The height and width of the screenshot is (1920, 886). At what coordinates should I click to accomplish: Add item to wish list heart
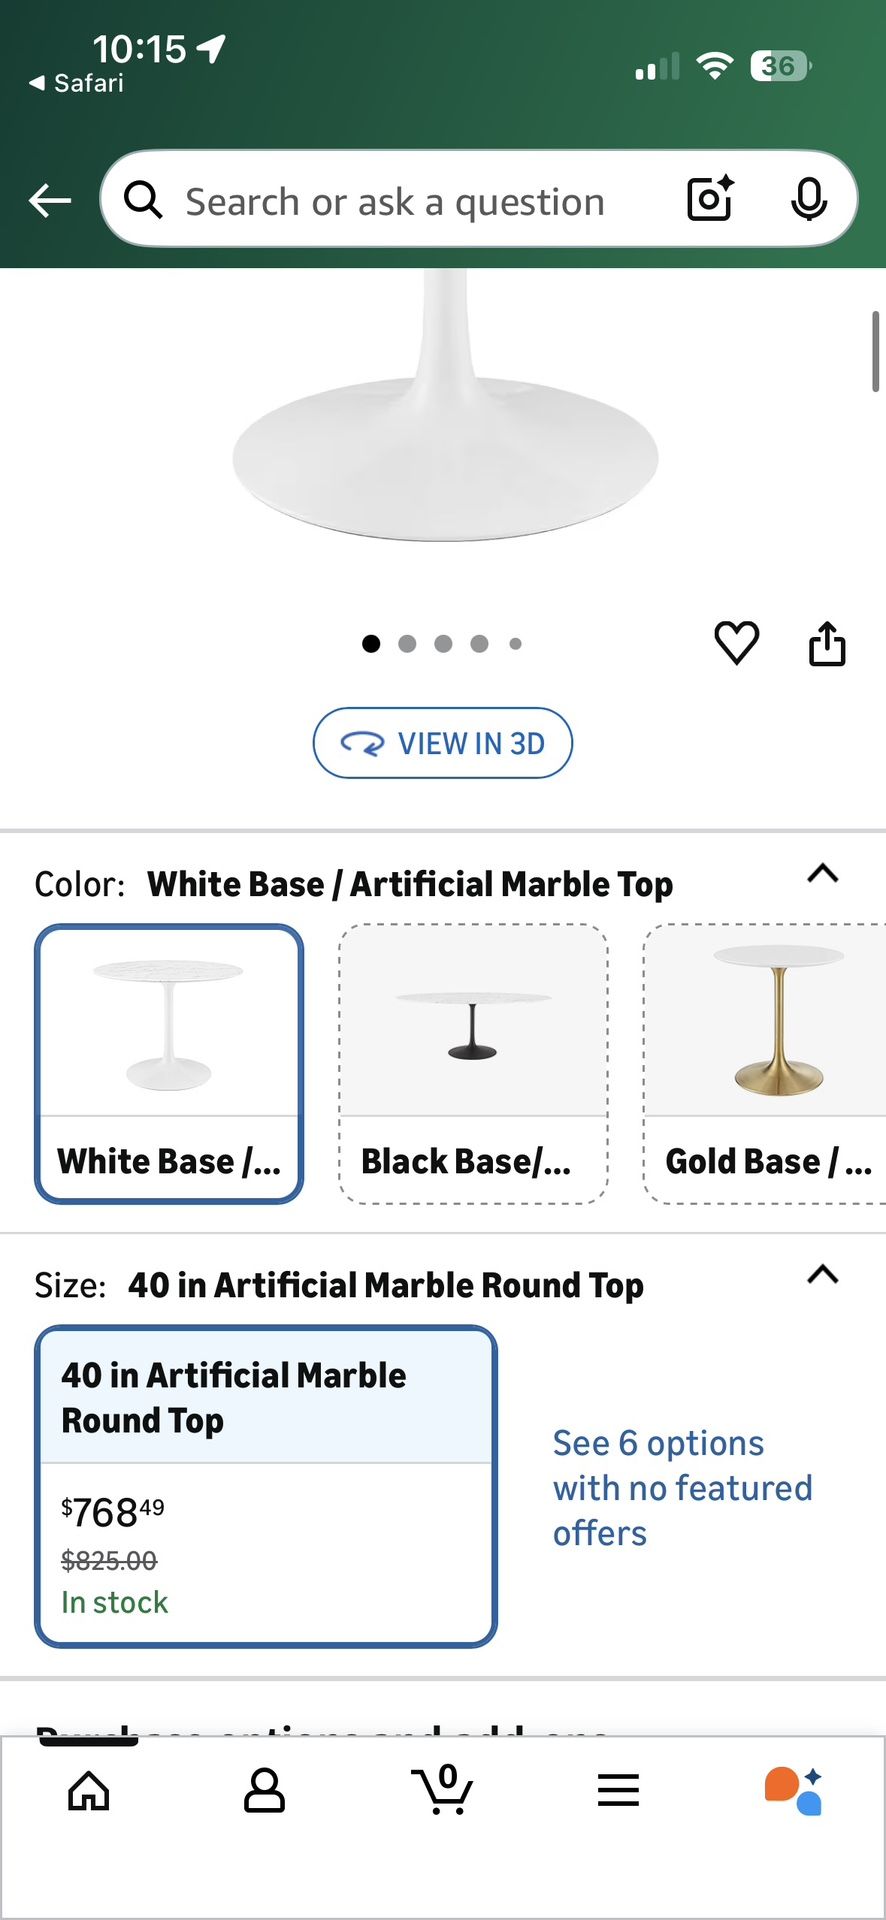coord(737,643)
